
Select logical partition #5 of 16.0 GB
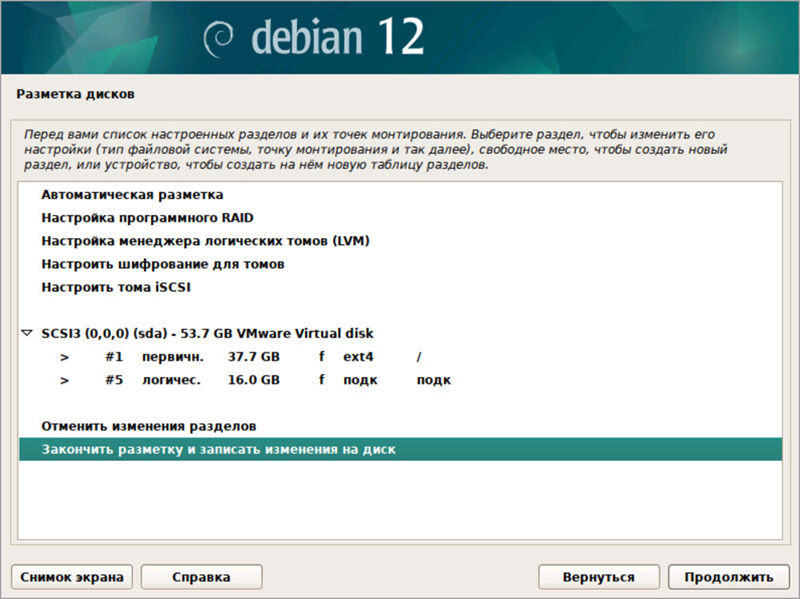tap(250, 380)
